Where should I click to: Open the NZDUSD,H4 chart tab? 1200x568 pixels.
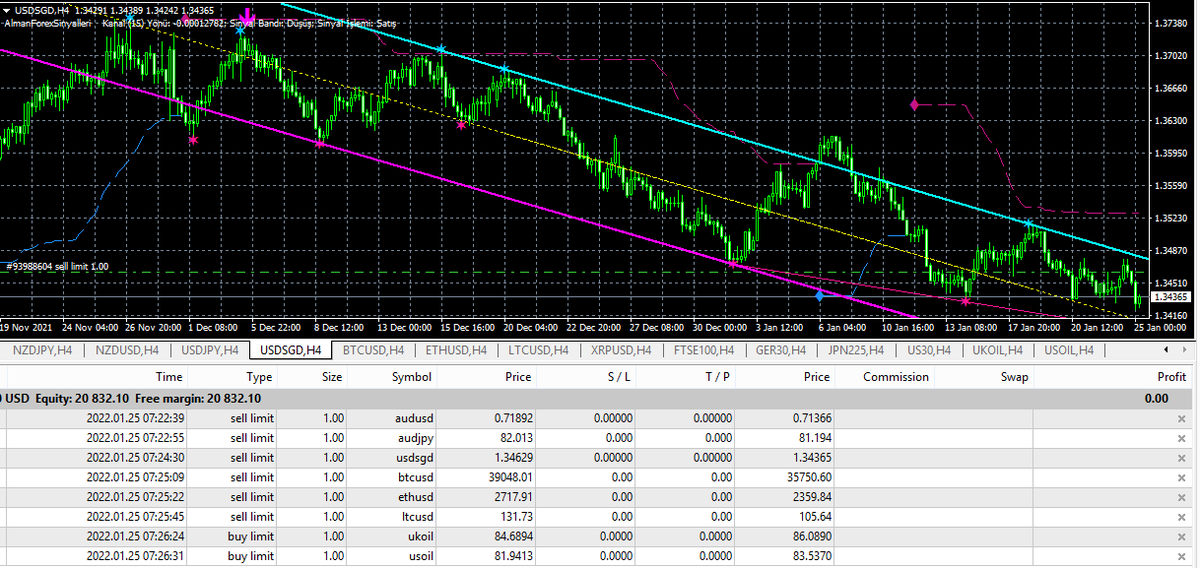click(125, 350)
